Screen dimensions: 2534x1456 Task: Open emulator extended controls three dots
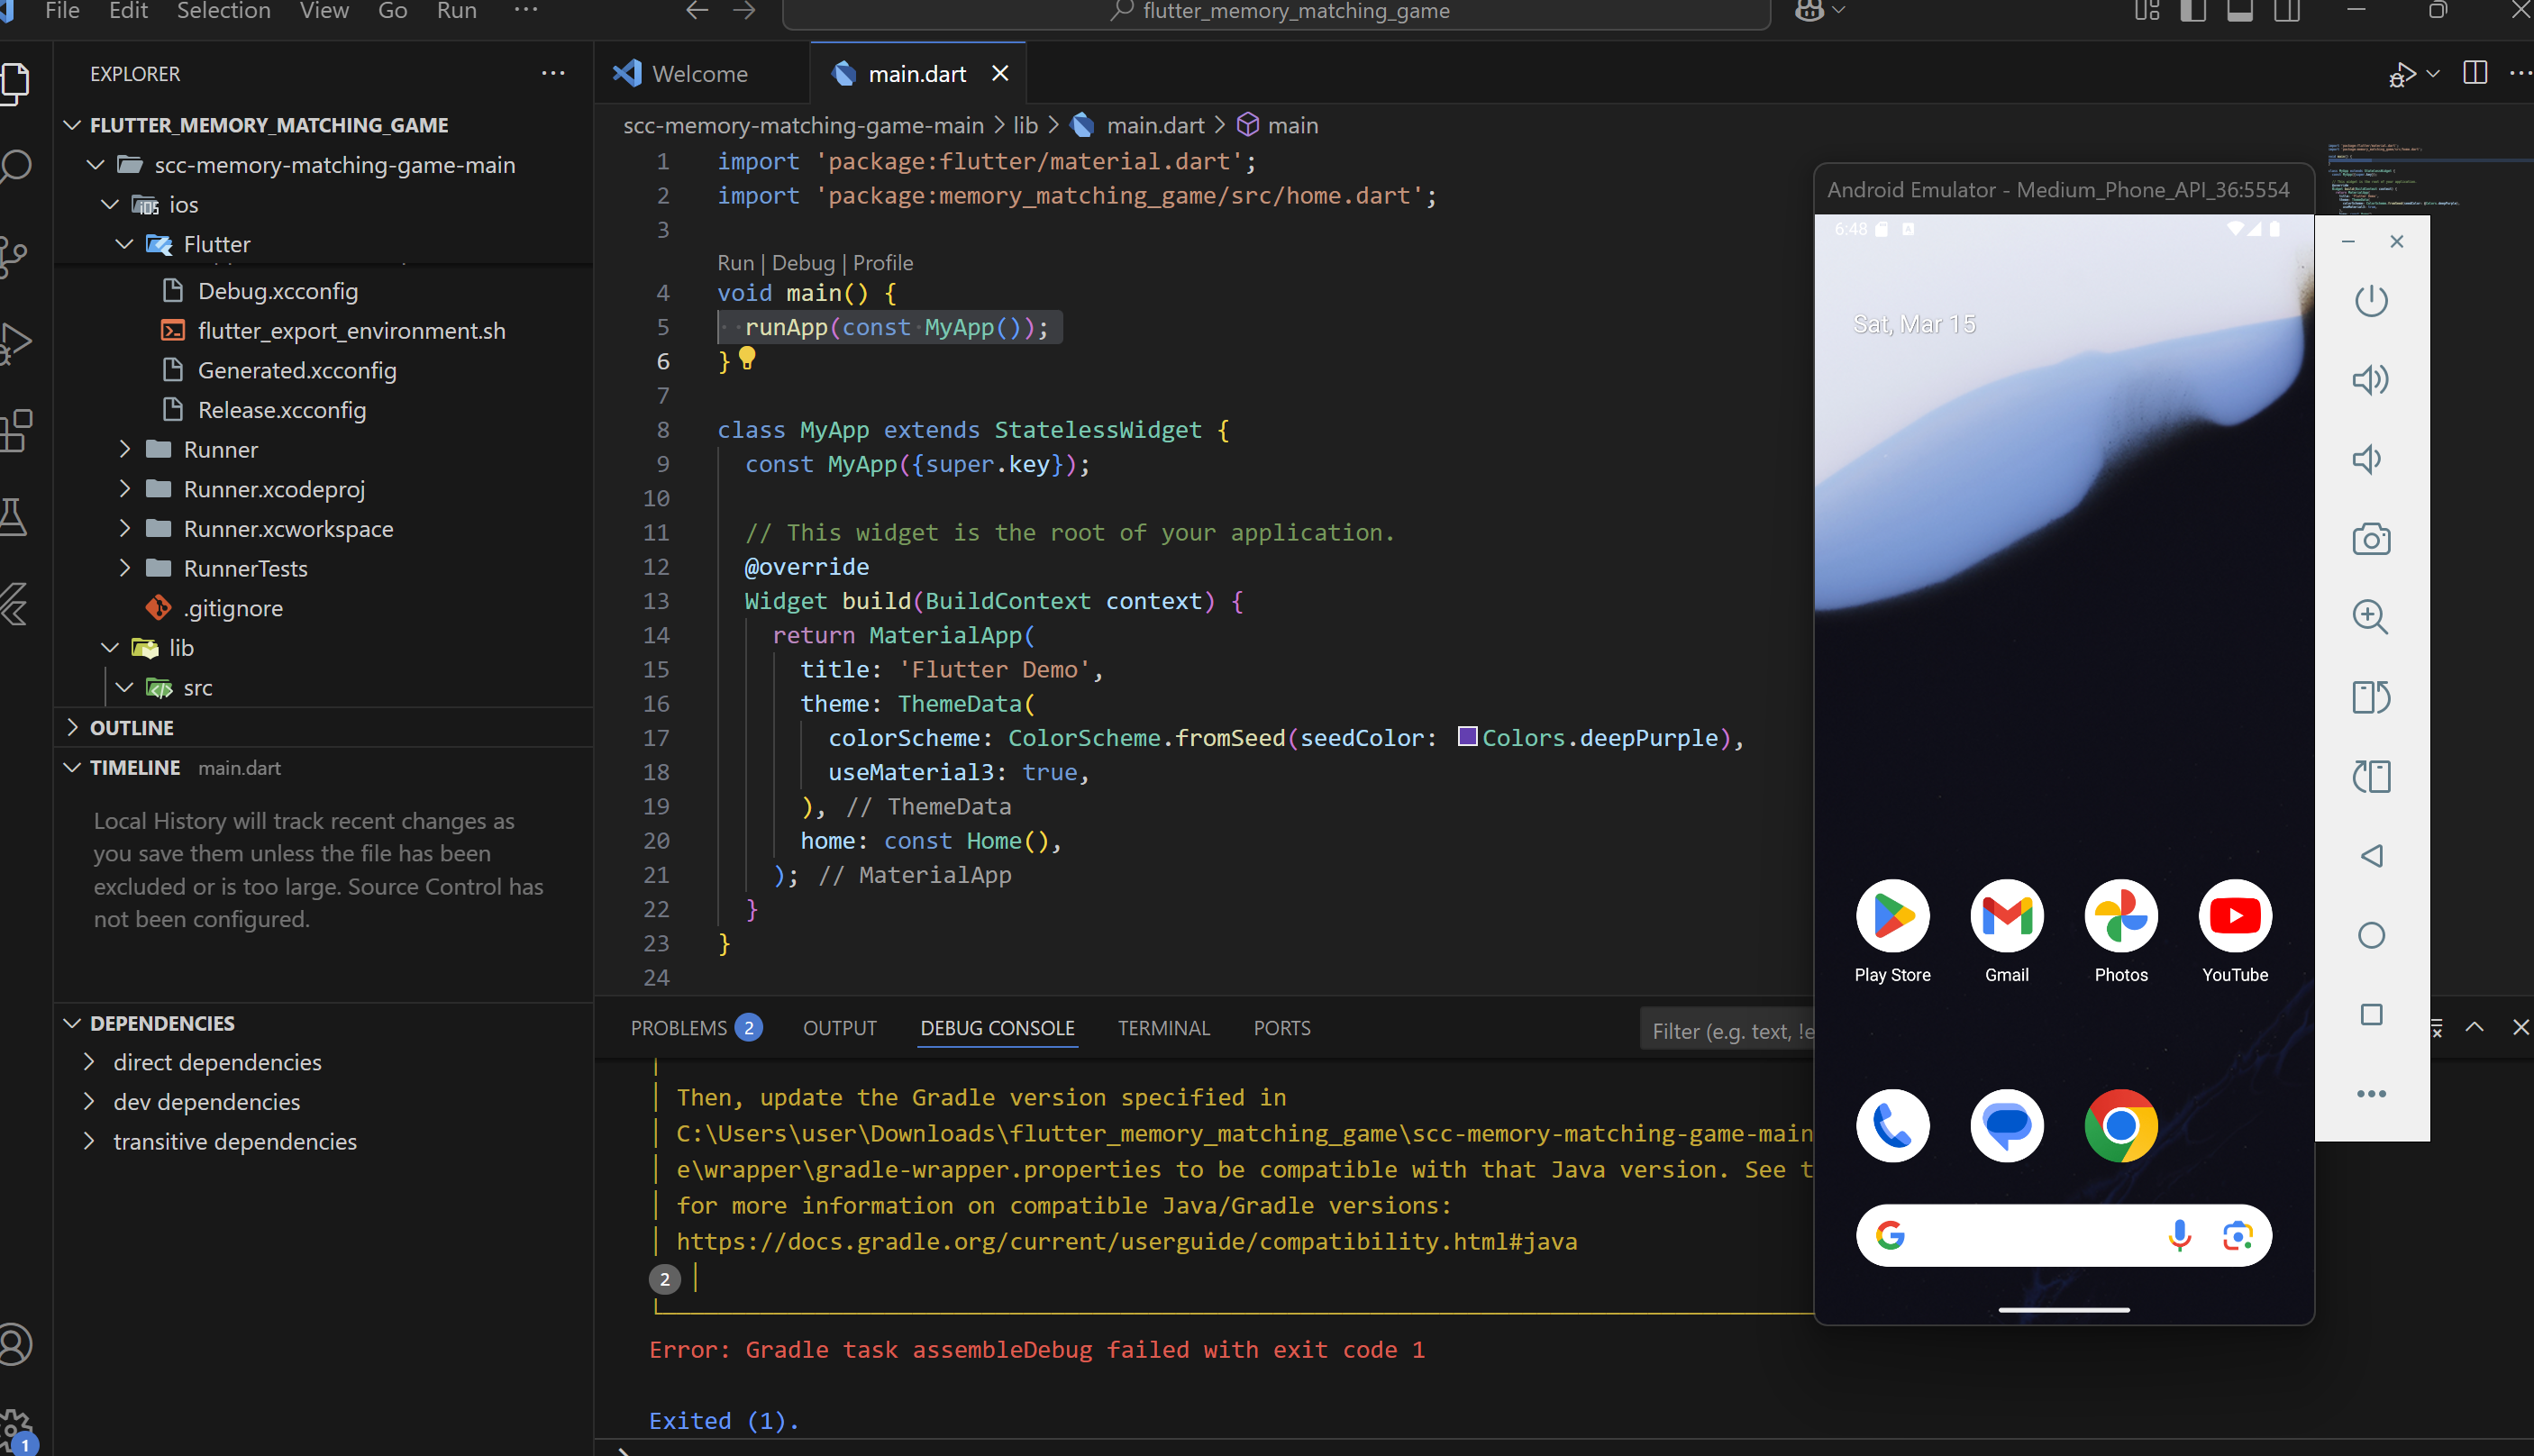(2371, 1094)
